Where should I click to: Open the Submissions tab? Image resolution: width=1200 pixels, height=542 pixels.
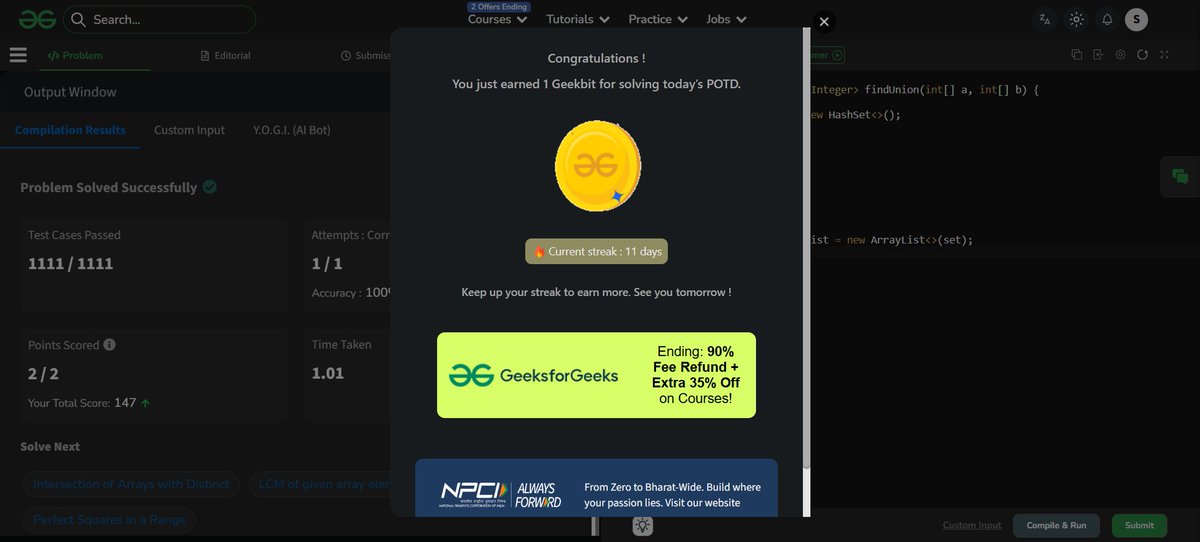365,55
